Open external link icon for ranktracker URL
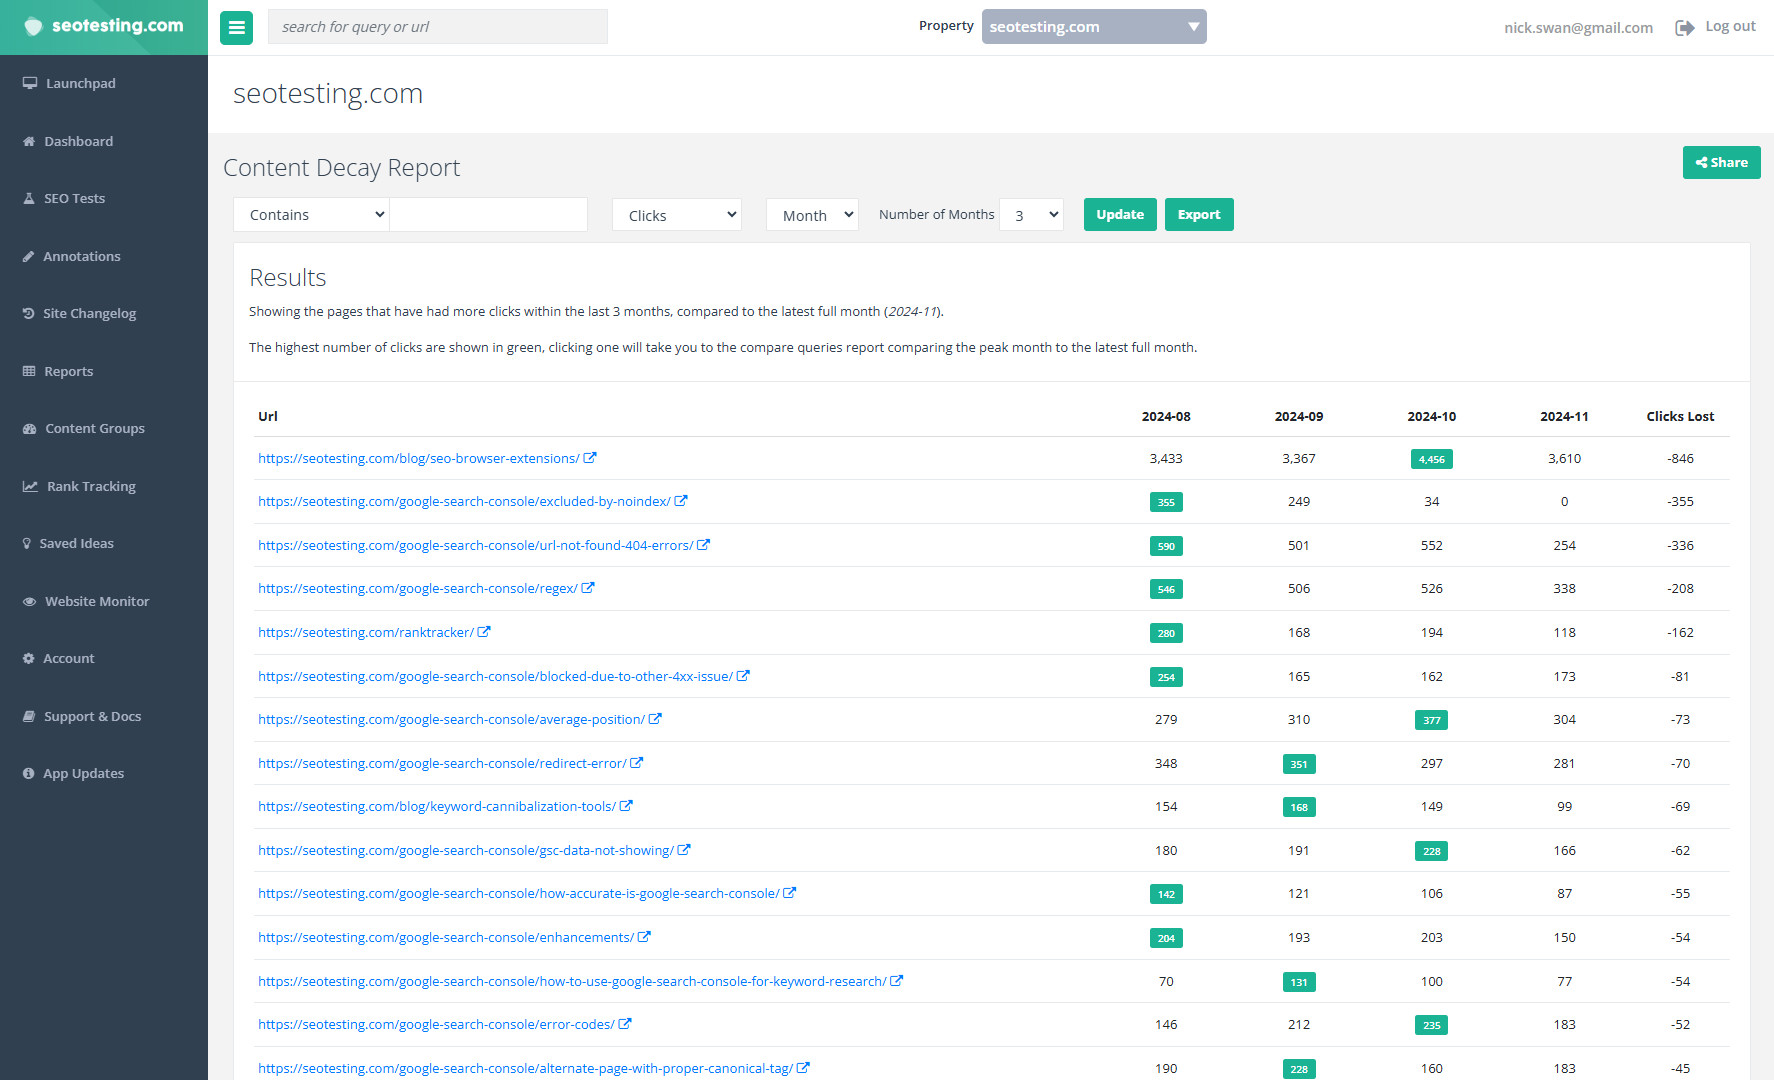 484,632
